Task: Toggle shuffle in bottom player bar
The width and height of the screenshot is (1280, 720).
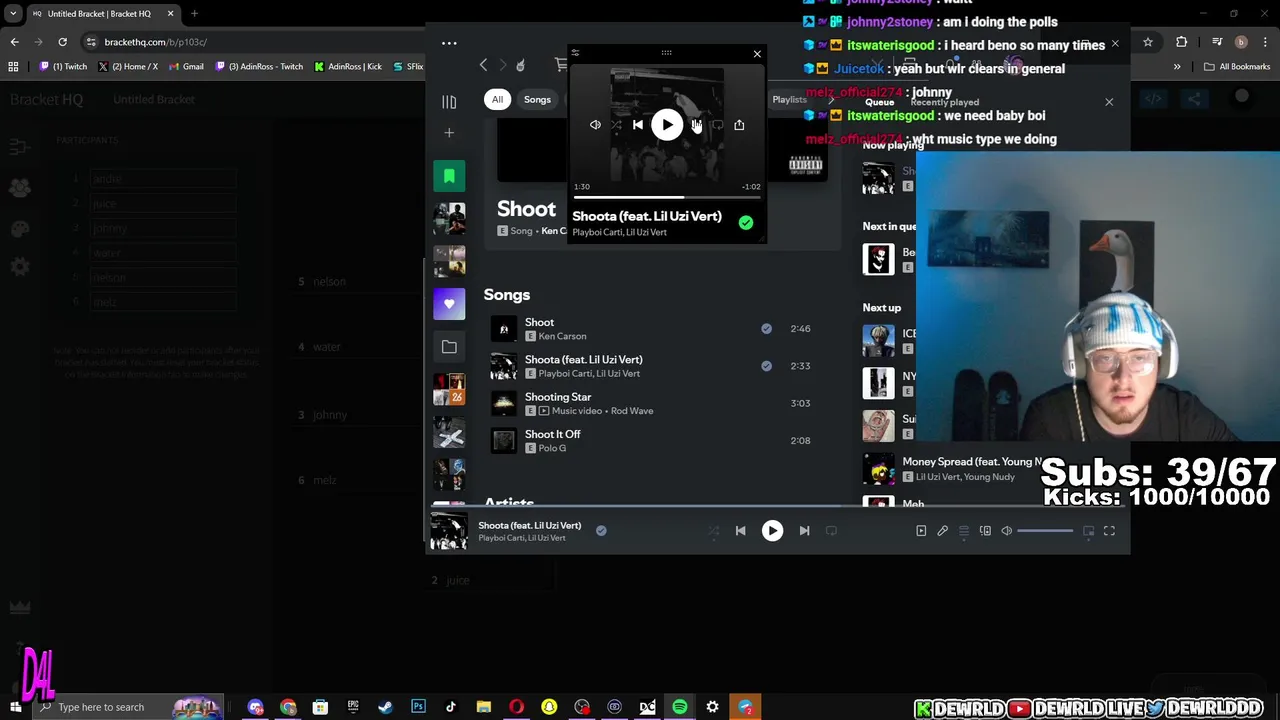Action: [713, 531]
